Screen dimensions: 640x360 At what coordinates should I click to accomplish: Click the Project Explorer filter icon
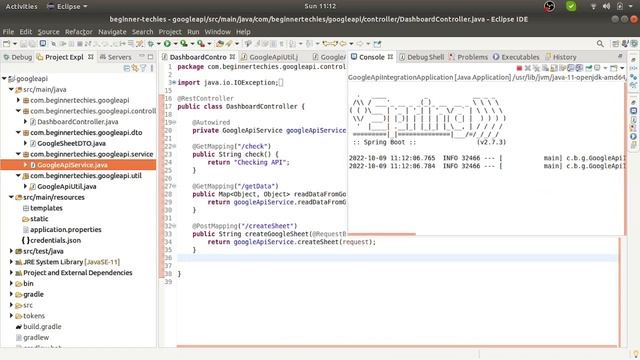[143, 68]
